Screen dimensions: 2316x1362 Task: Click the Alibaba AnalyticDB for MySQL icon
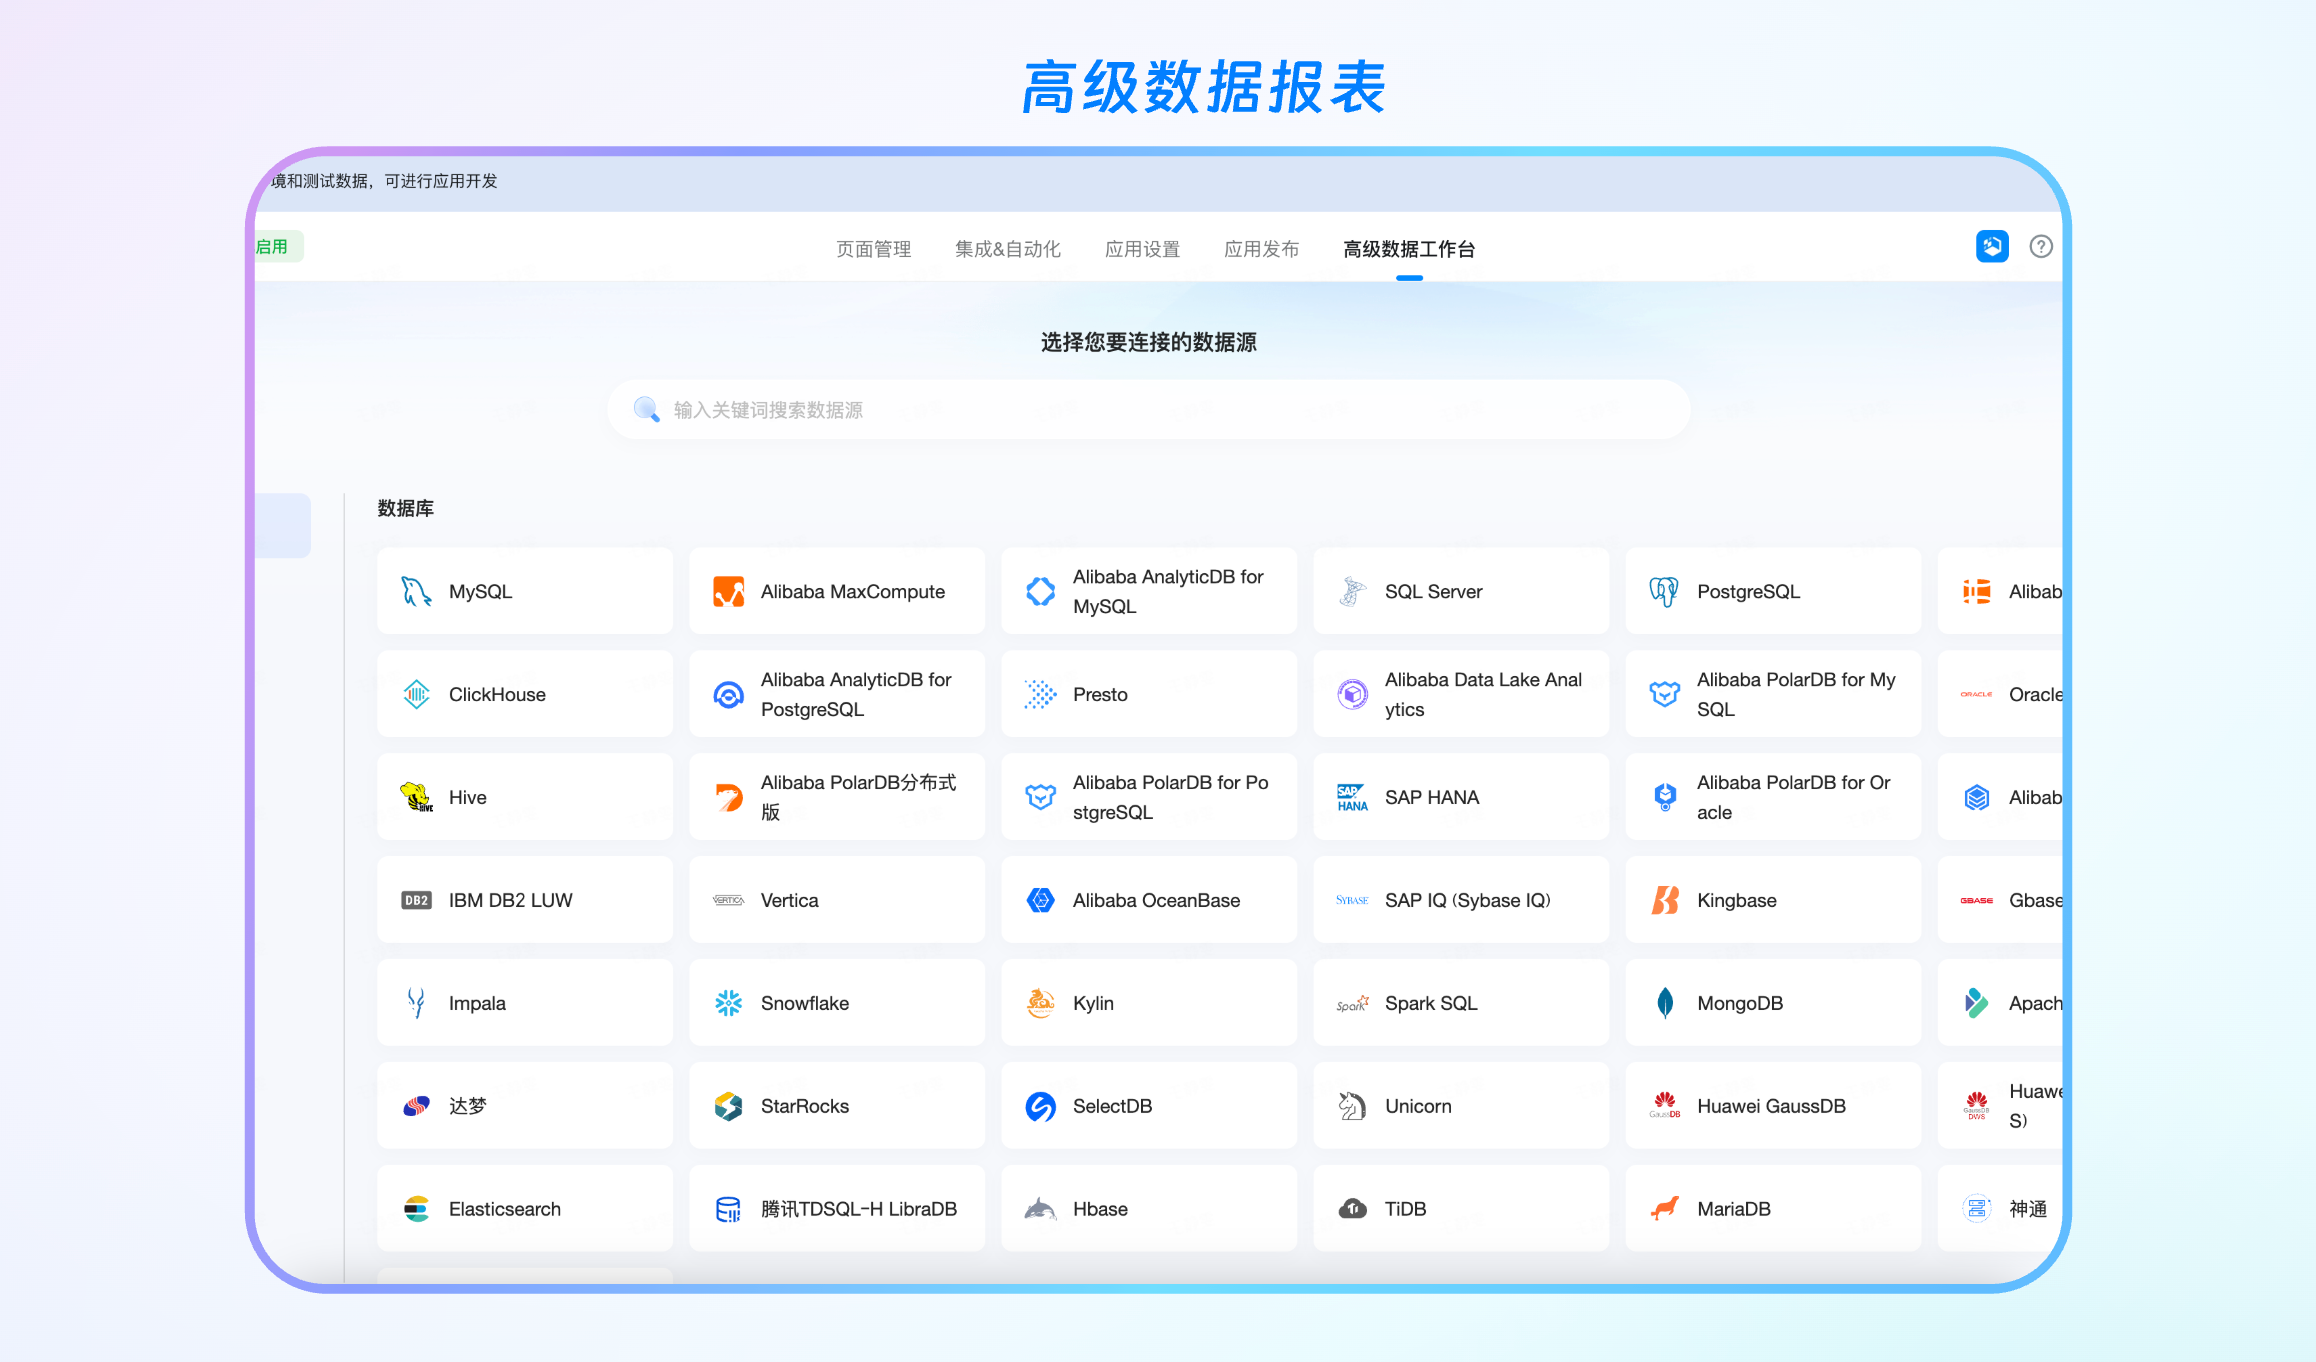click(x=1040, y=591)
